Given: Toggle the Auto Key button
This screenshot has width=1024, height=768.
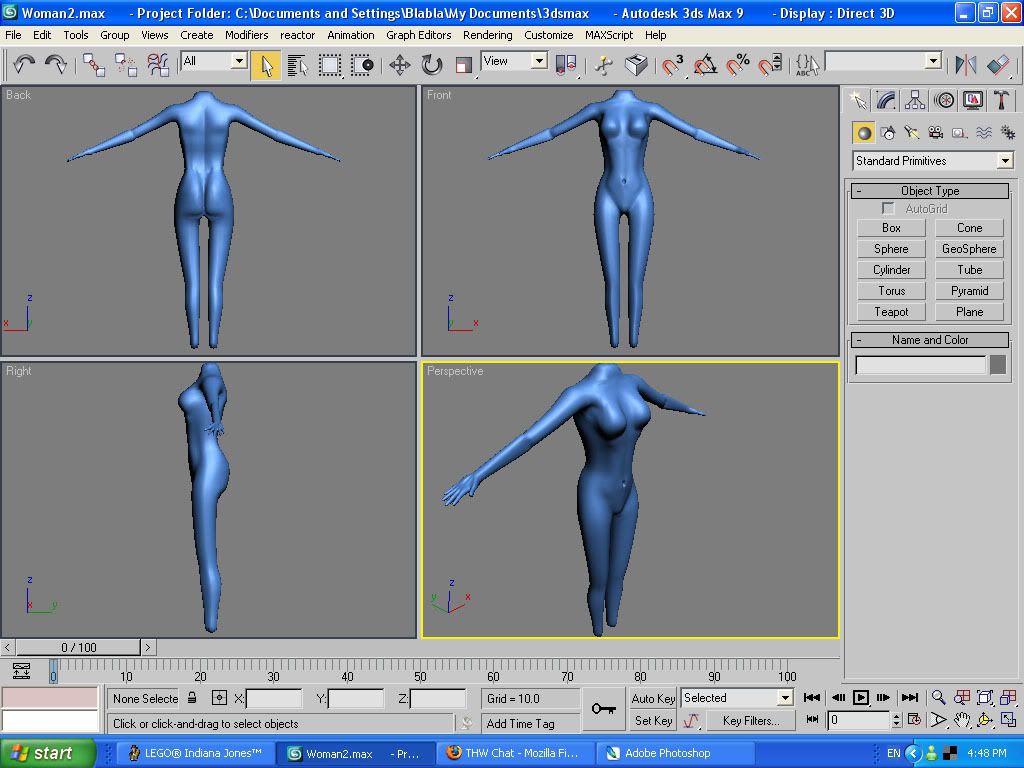Looking at the screenshot, I should 653,698.
